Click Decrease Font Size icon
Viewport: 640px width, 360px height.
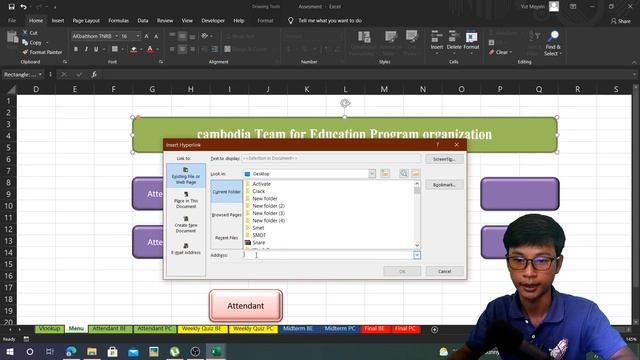click(x=156, y=36)
